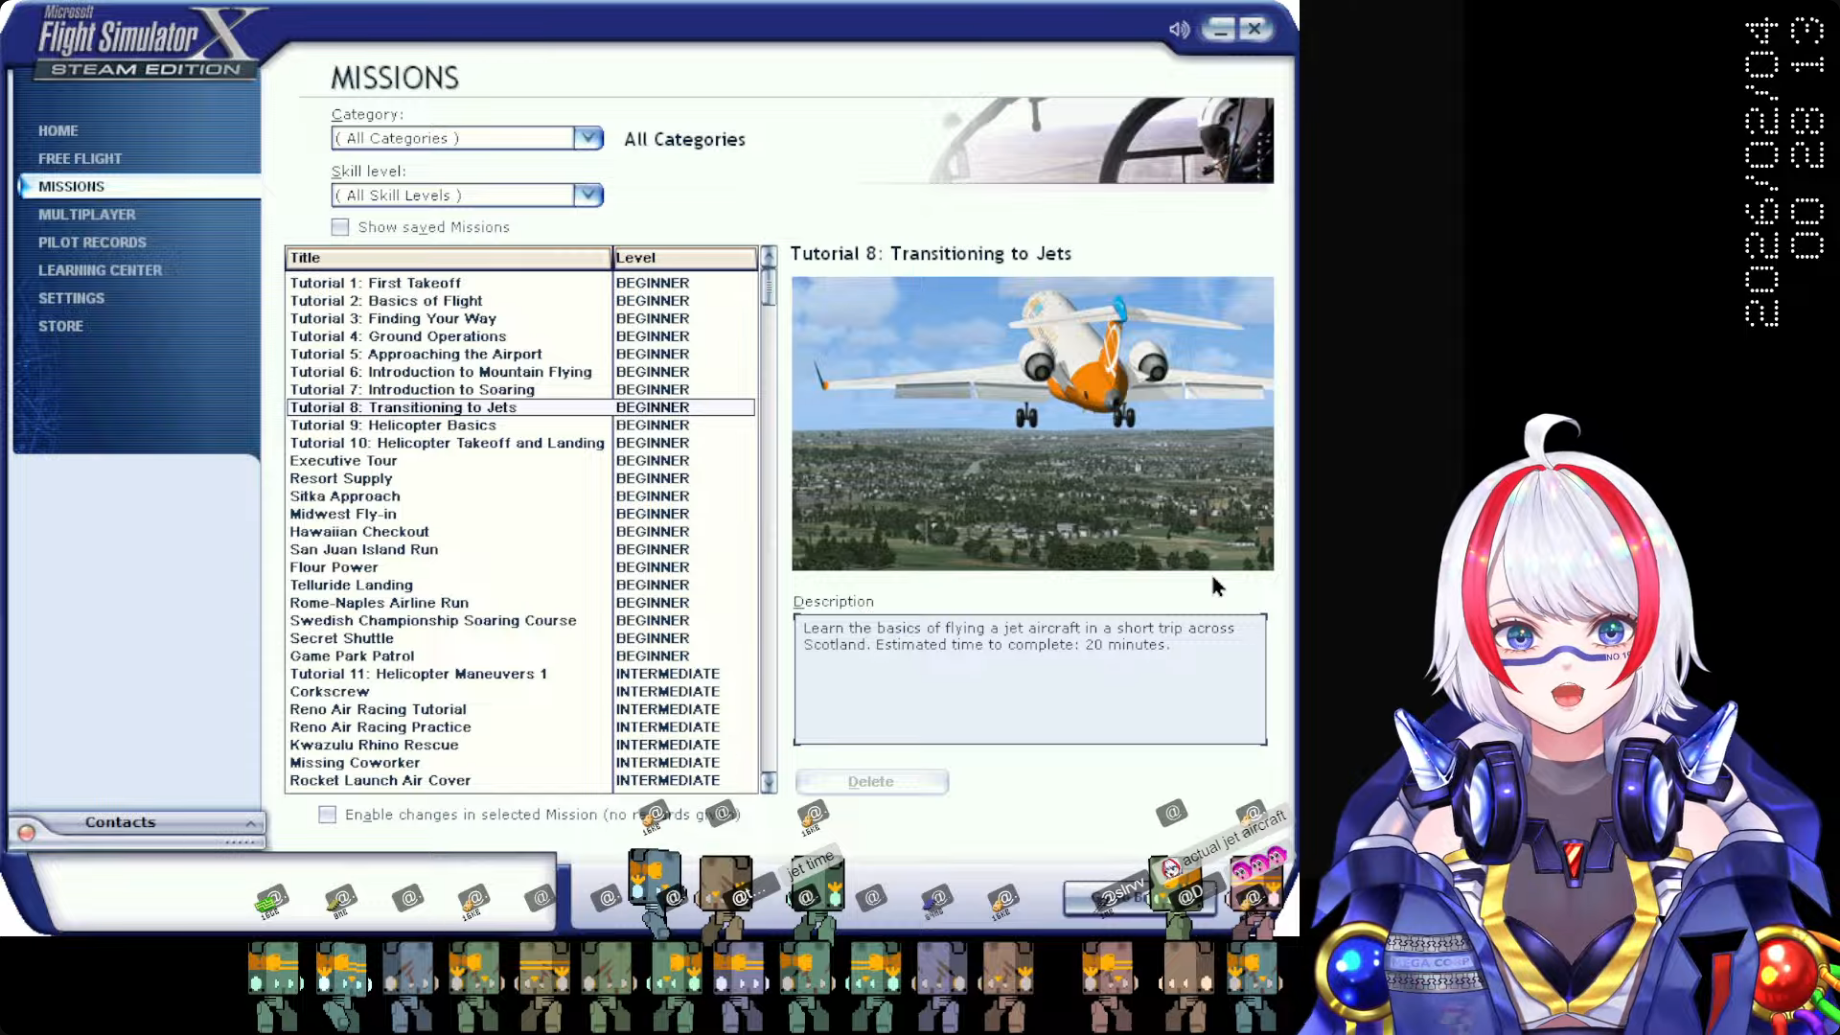Mute sound with the speaker icon
Image resolution: width=1840 pixels, height=1035 pixels.
coord(1179,29)
